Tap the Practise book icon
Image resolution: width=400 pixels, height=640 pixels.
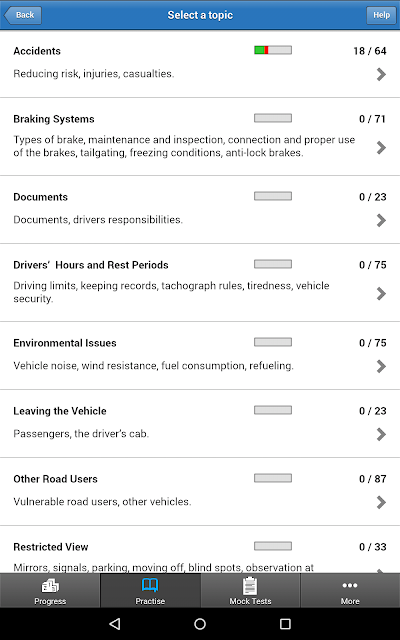pyautogui.click(x=150, y=585)
